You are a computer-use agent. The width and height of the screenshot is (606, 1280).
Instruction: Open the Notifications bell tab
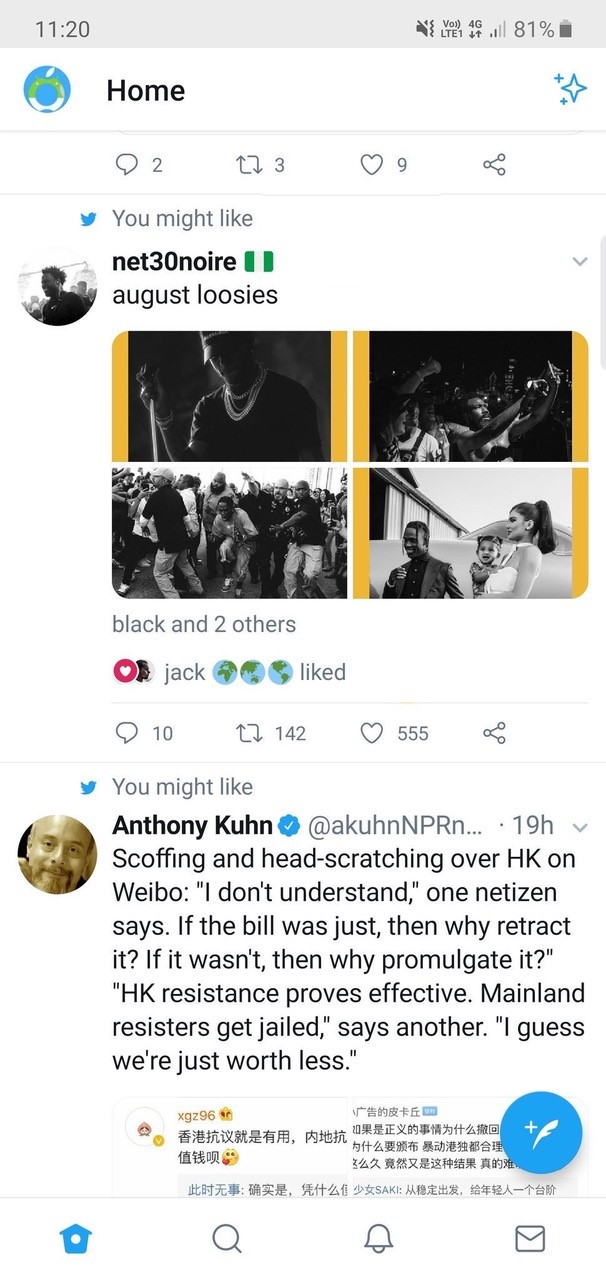point(378,1238)
